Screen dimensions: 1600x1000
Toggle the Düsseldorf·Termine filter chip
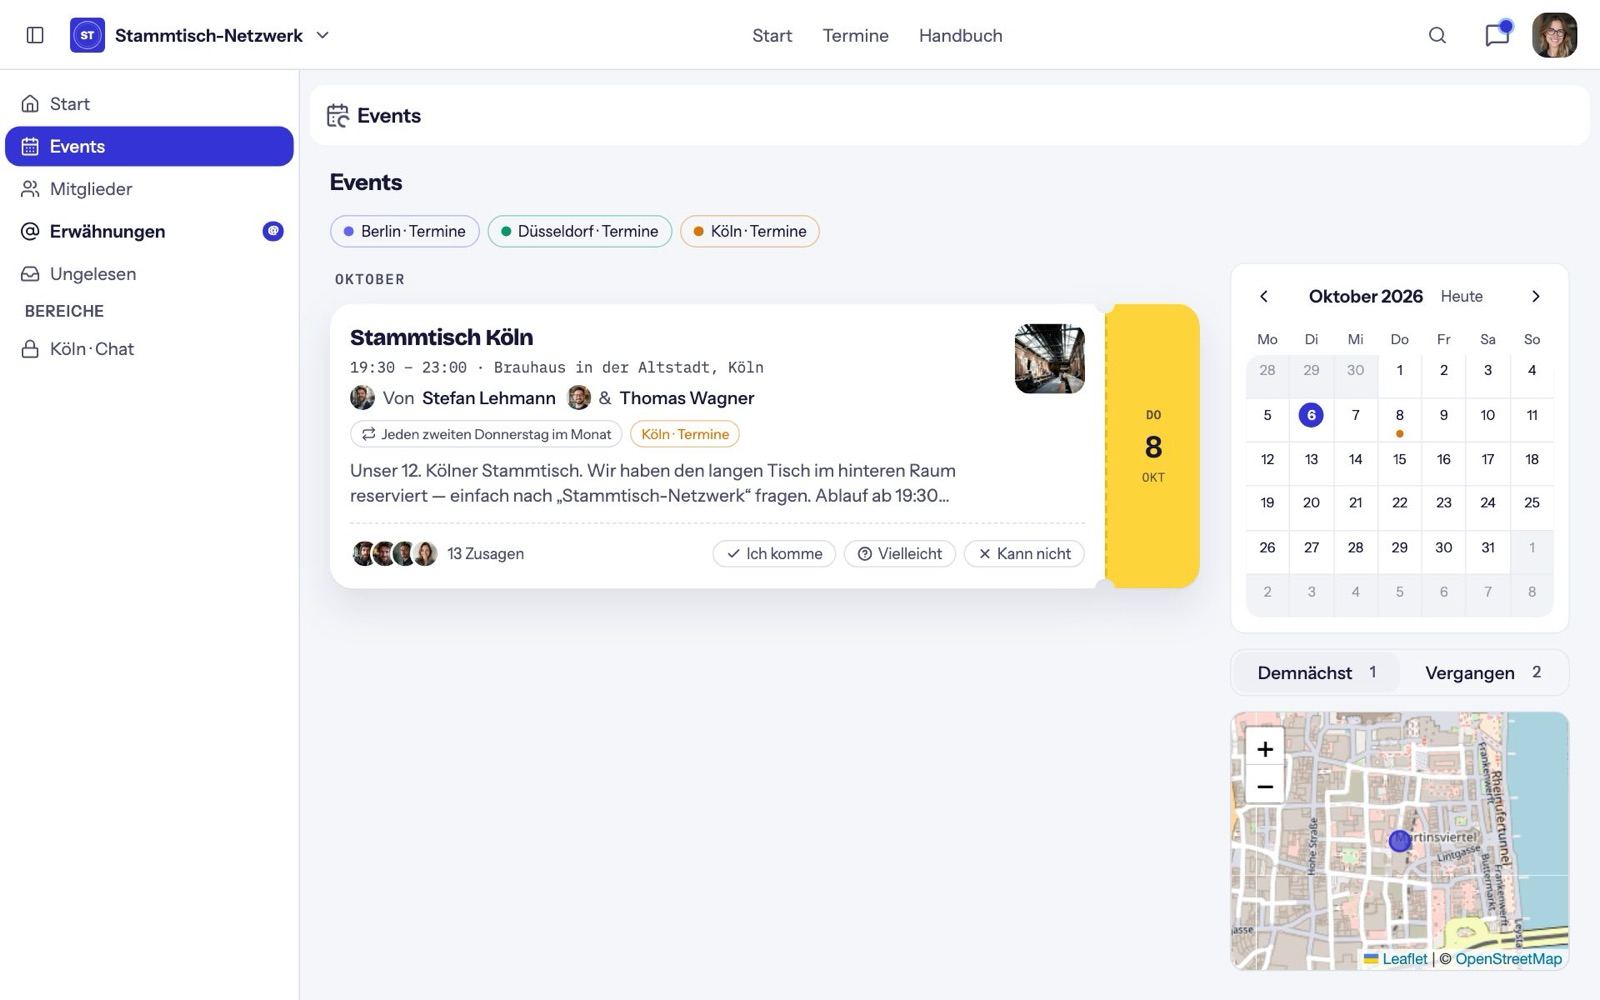coord(580,231)
